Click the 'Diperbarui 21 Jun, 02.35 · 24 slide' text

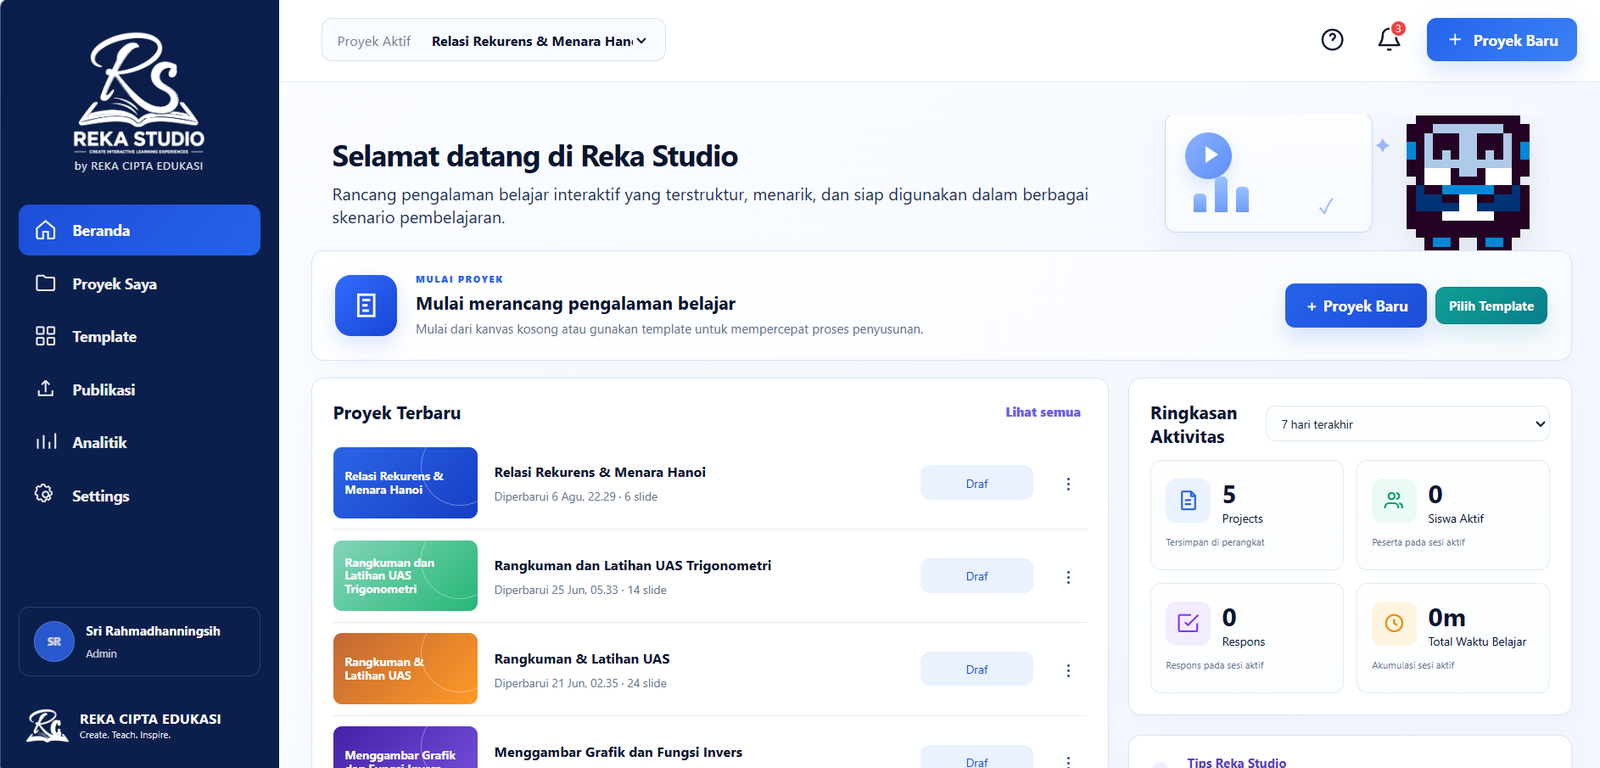click(x=580, y=683)
